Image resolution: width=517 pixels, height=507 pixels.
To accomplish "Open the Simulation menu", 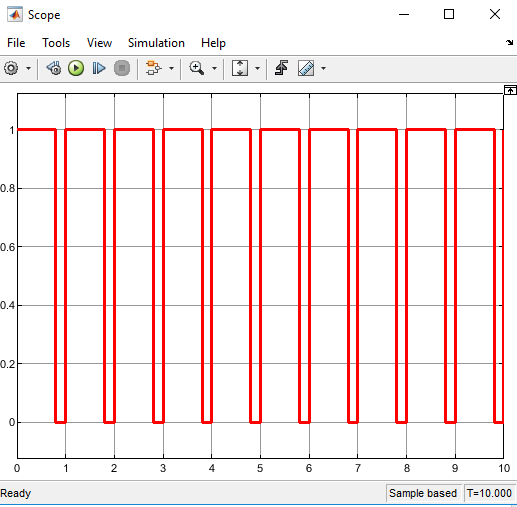I will tap(156, 43).
